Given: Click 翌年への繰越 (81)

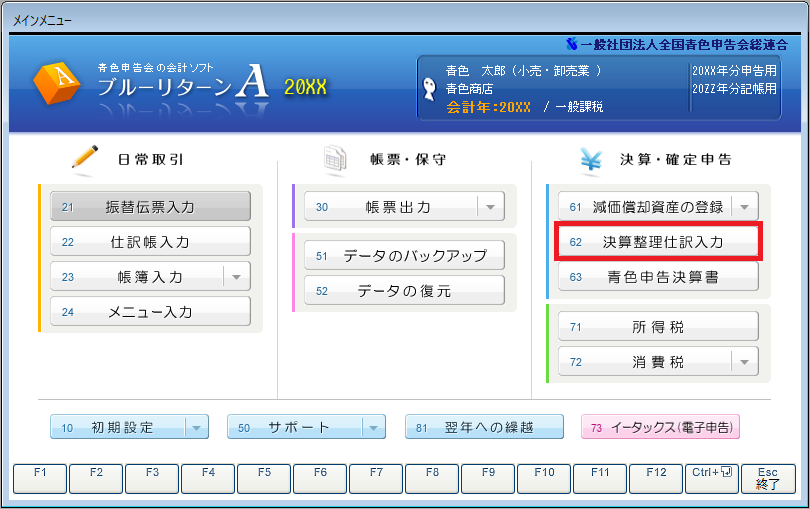Looking at the screenshot, I should [485, 427].
